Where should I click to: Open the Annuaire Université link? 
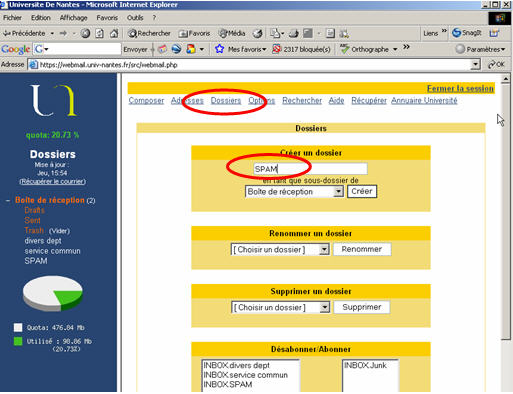click(424, 100)
